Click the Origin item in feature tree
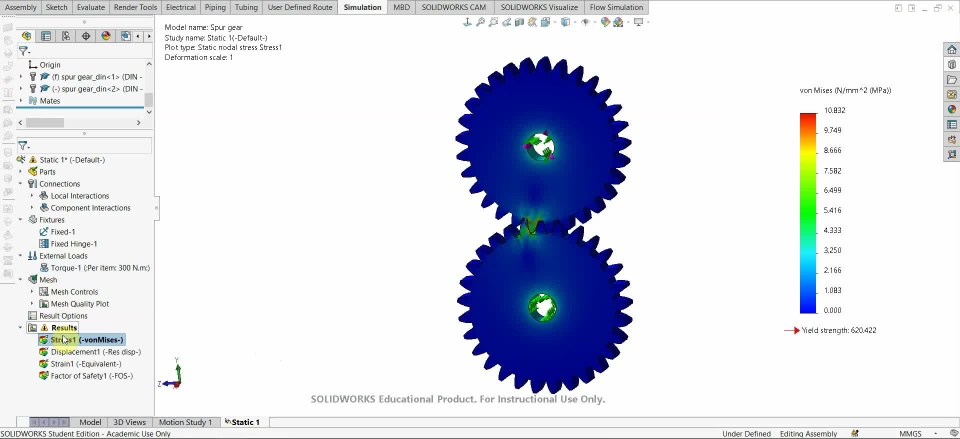960x439 pixels. pyautogui.click(x=44, y=65)
